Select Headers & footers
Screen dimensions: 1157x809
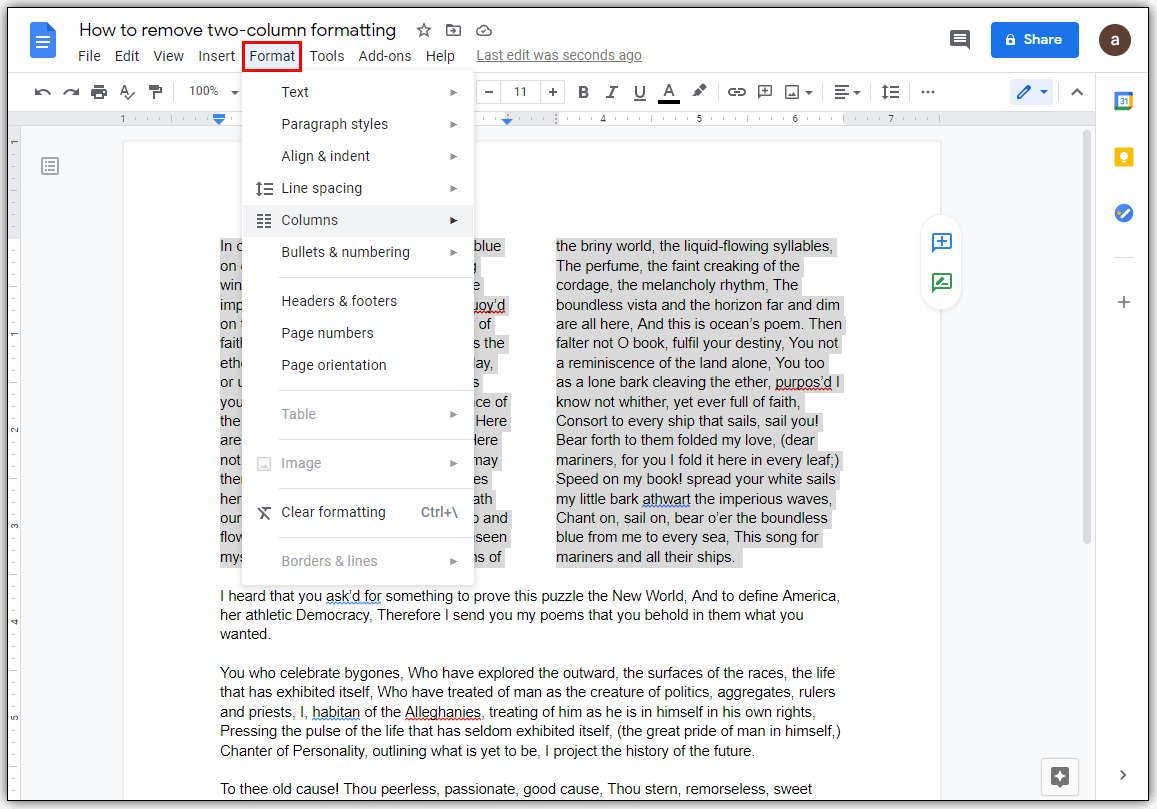pyautogui.click(x=358, y=301)
